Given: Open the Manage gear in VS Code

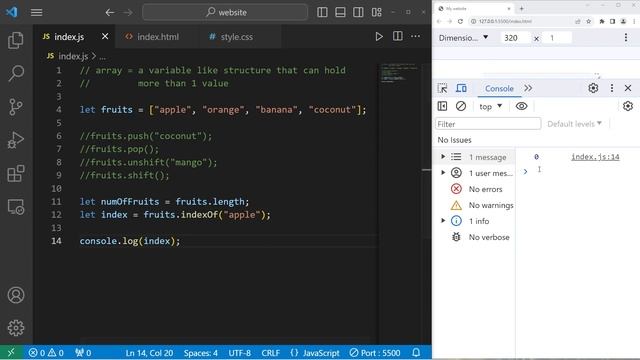Looking at the screenshot, I should [16, 328].
